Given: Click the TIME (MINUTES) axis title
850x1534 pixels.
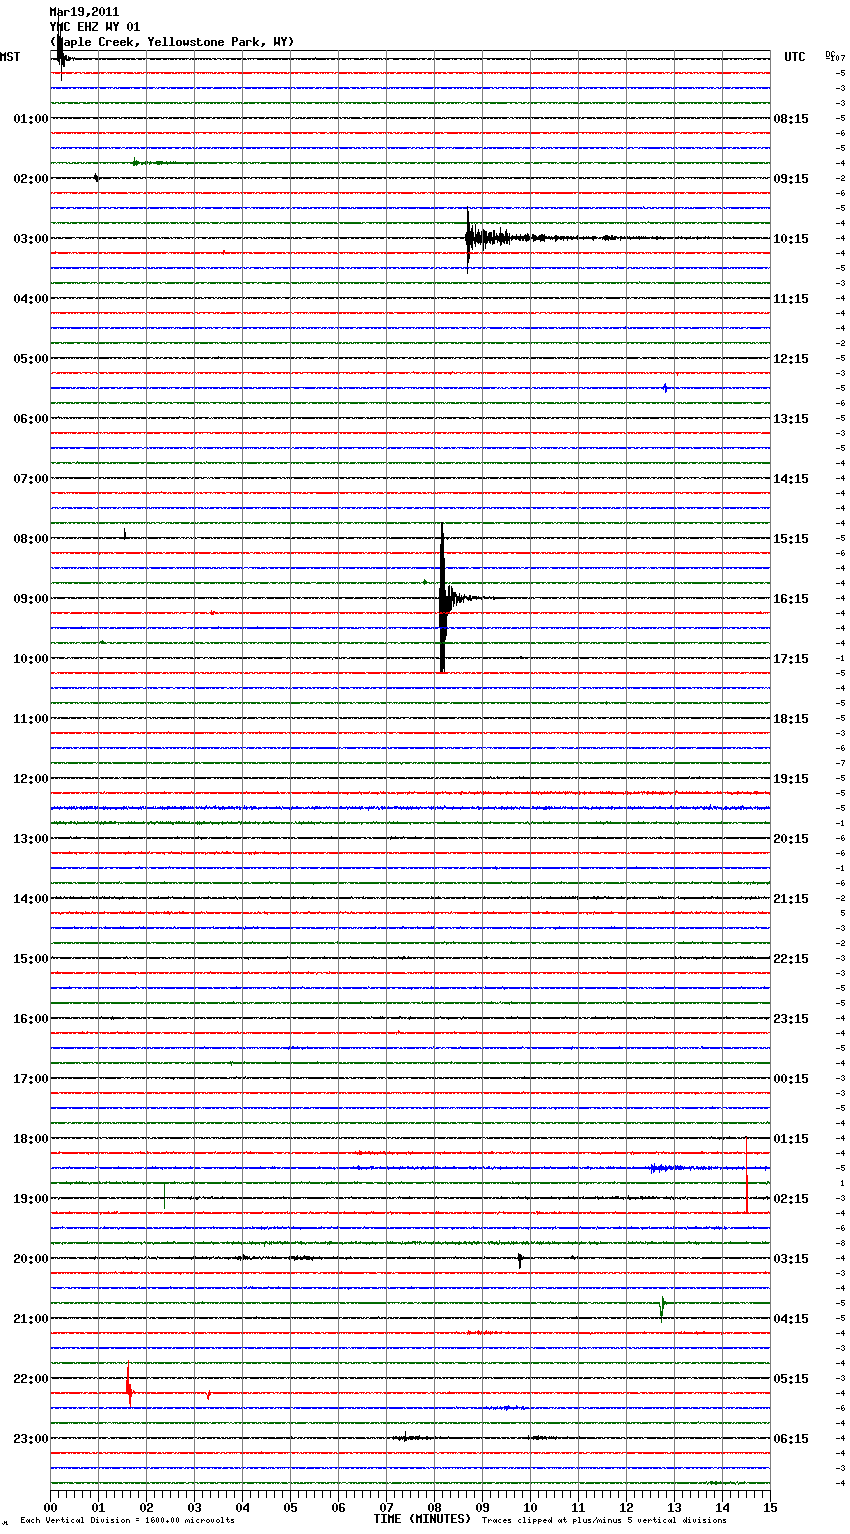Looking at the screenshot, I should tap(422, 1519).
